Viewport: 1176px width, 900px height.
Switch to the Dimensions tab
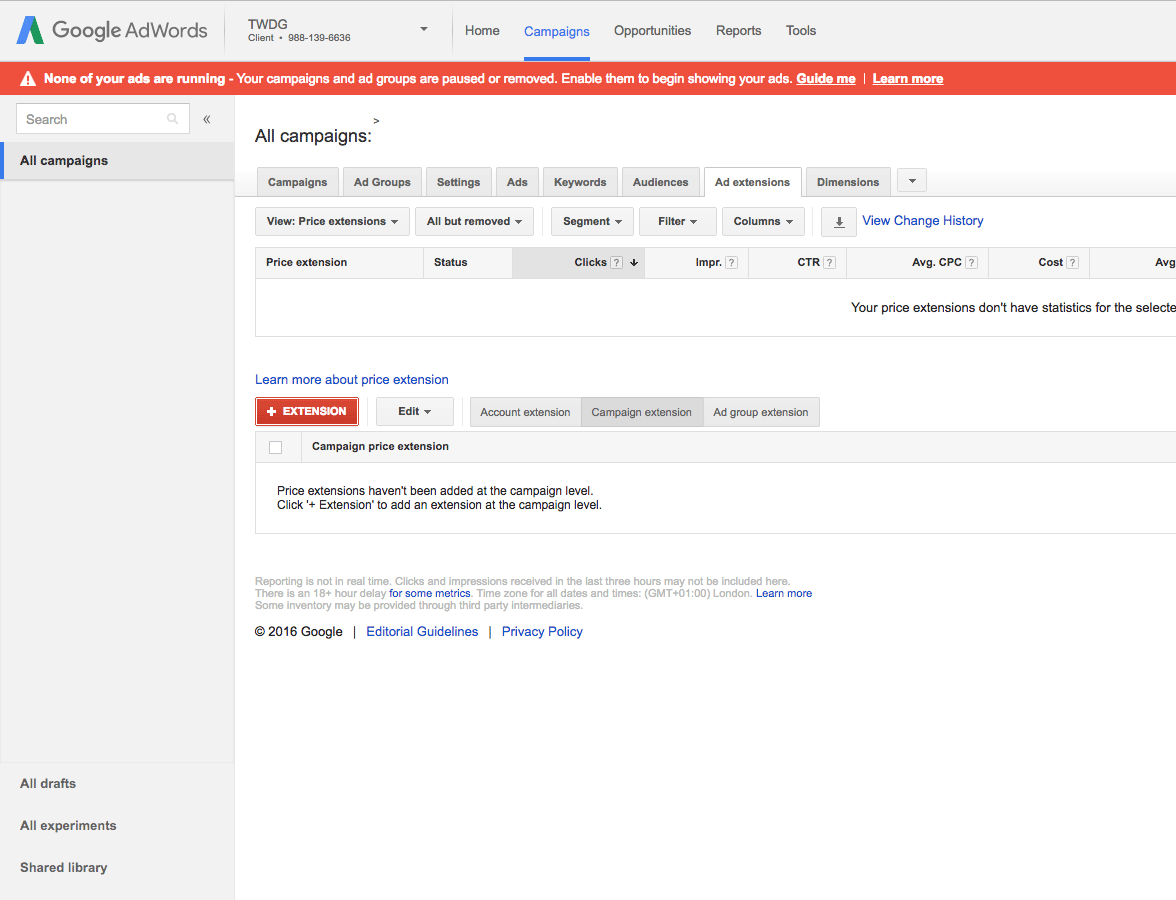(x=848, y=182)
